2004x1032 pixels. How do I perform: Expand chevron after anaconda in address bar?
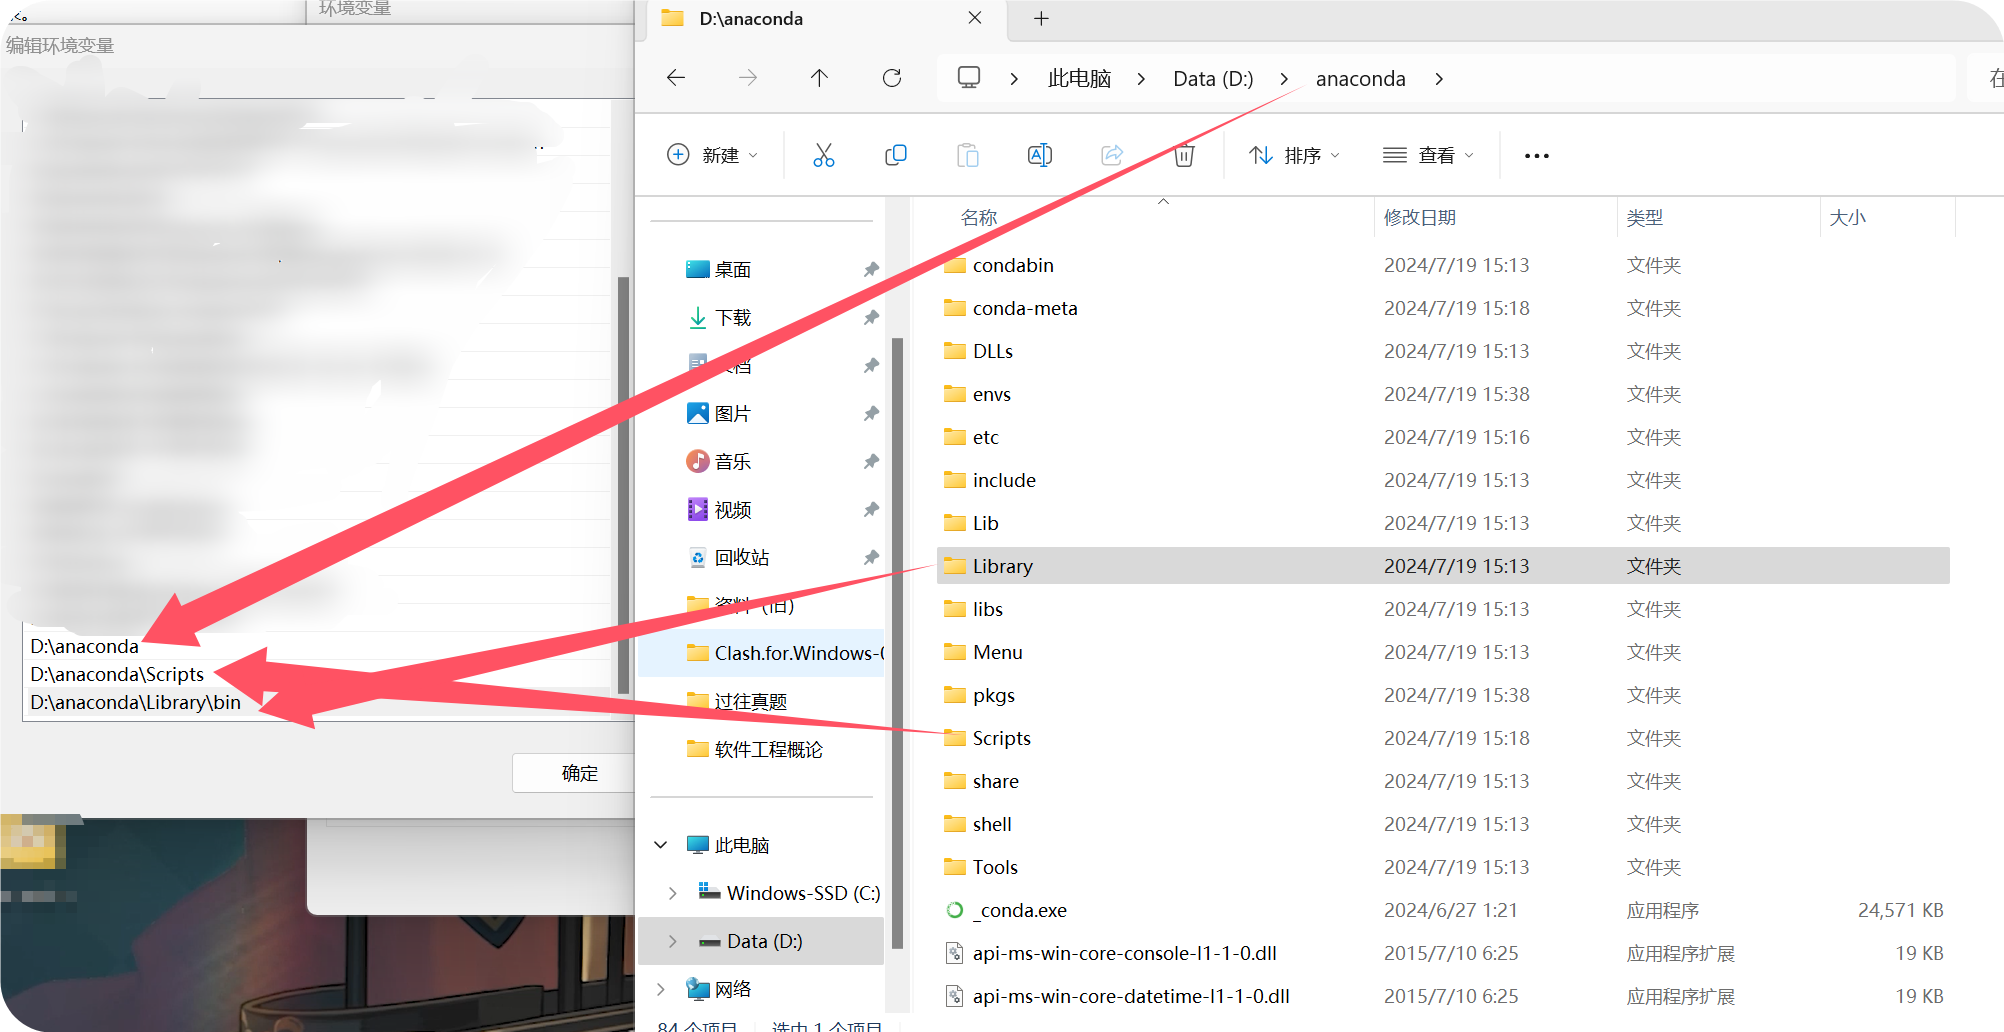[x=1439, y=79]
